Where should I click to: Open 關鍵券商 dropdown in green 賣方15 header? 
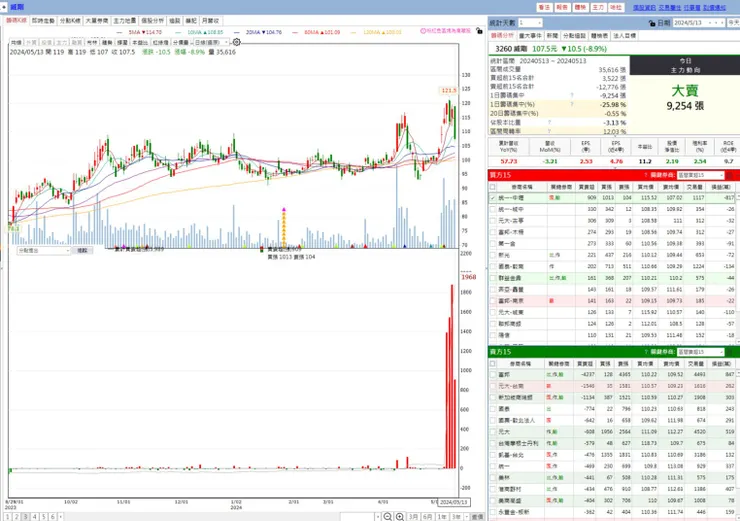click(699, 352)
